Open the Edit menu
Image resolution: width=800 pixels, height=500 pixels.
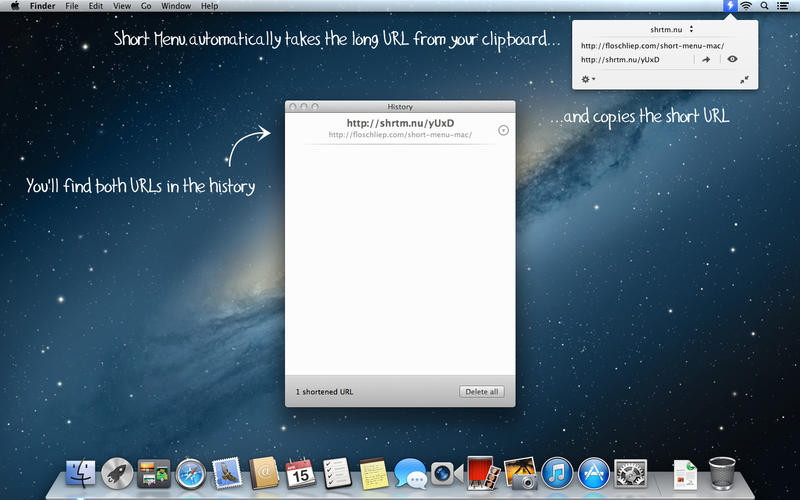click(x=95, y=6)
